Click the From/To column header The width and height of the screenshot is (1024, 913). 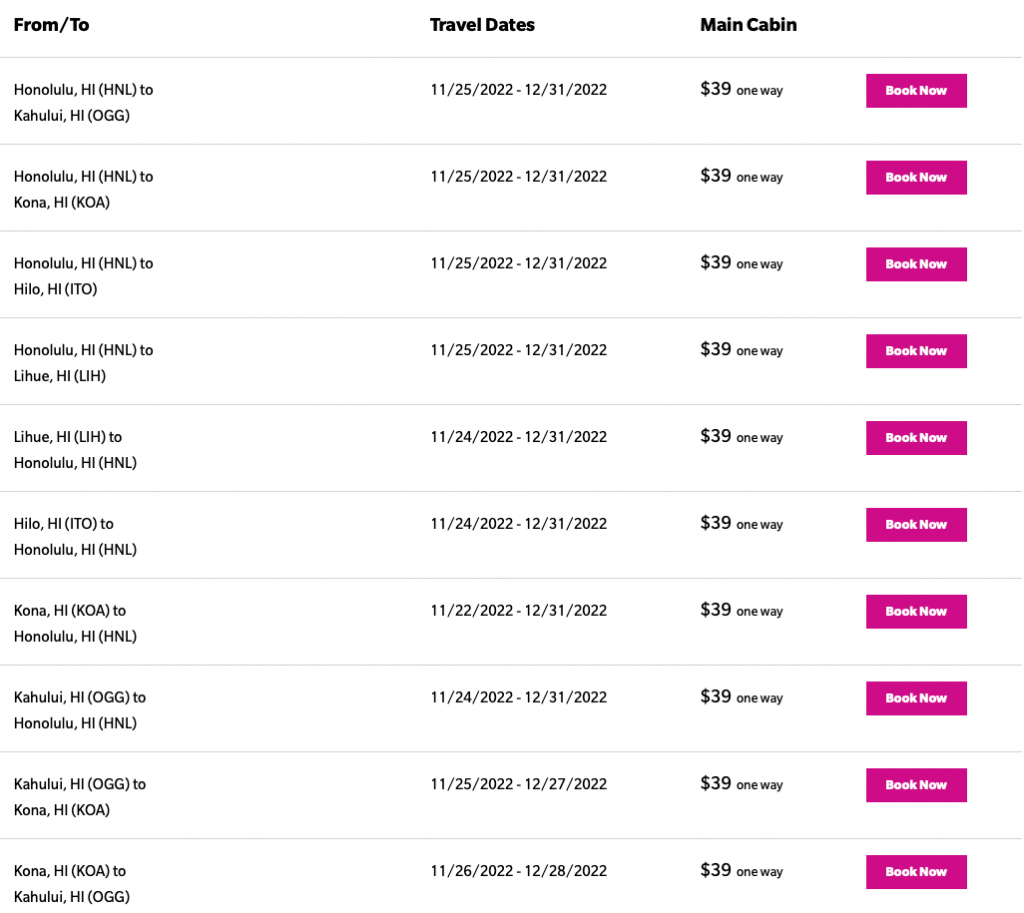[51, 25]
